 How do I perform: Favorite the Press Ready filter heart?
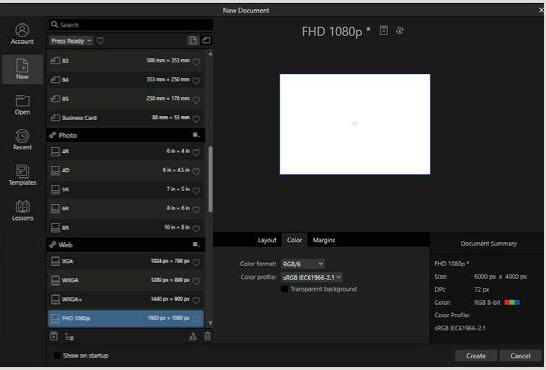(x=101, y=41)
